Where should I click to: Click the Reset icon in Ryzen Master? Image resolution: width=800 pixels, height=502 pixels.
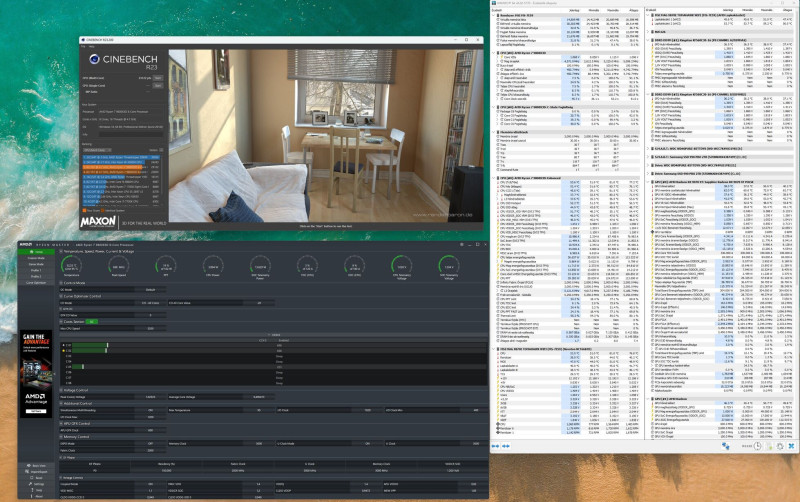pyautogui.click(x=31, y=478)
